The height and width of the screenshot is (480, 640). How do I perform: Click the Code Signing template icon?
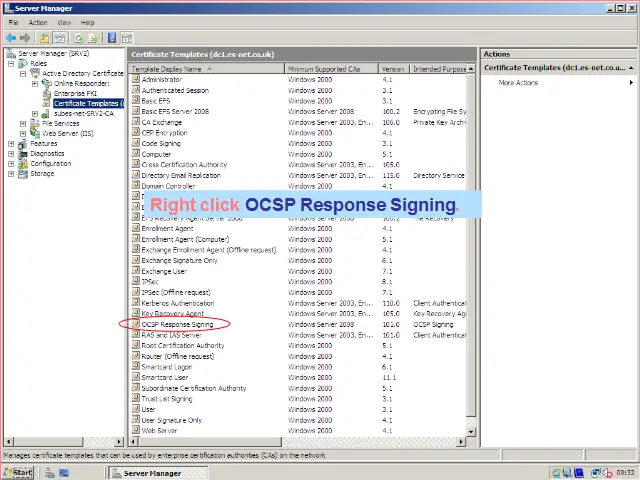pos(136,143)
